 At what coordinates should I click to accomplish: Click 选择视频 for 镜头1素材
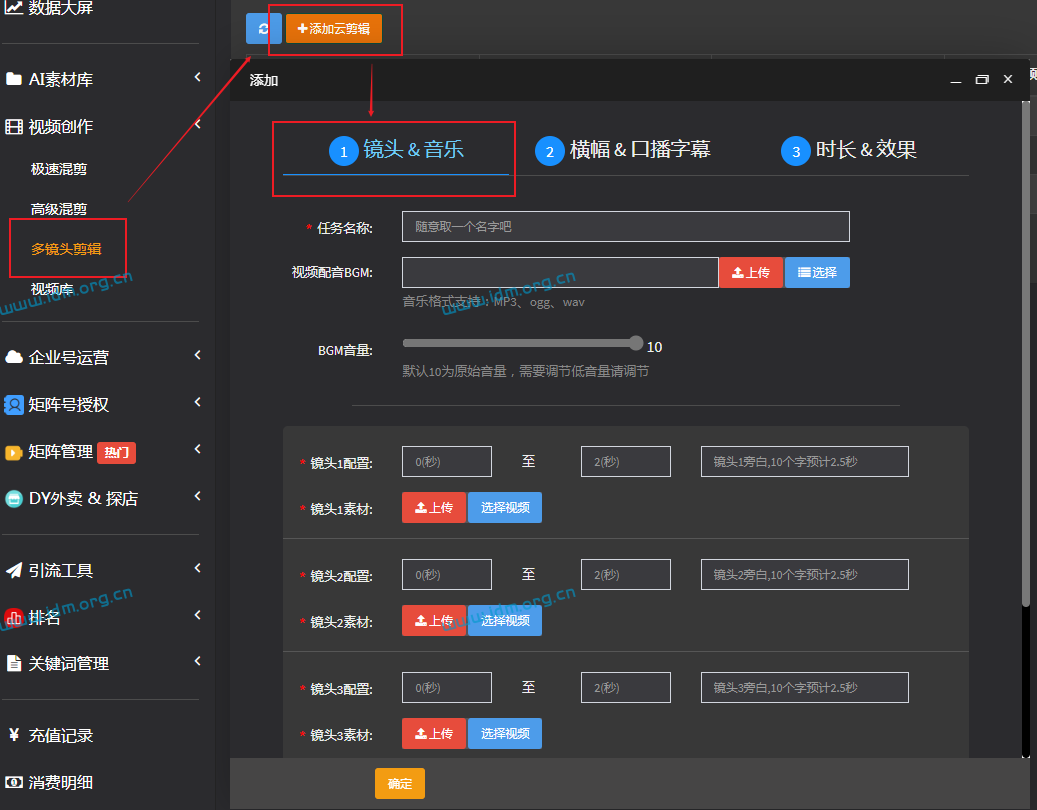505,507
